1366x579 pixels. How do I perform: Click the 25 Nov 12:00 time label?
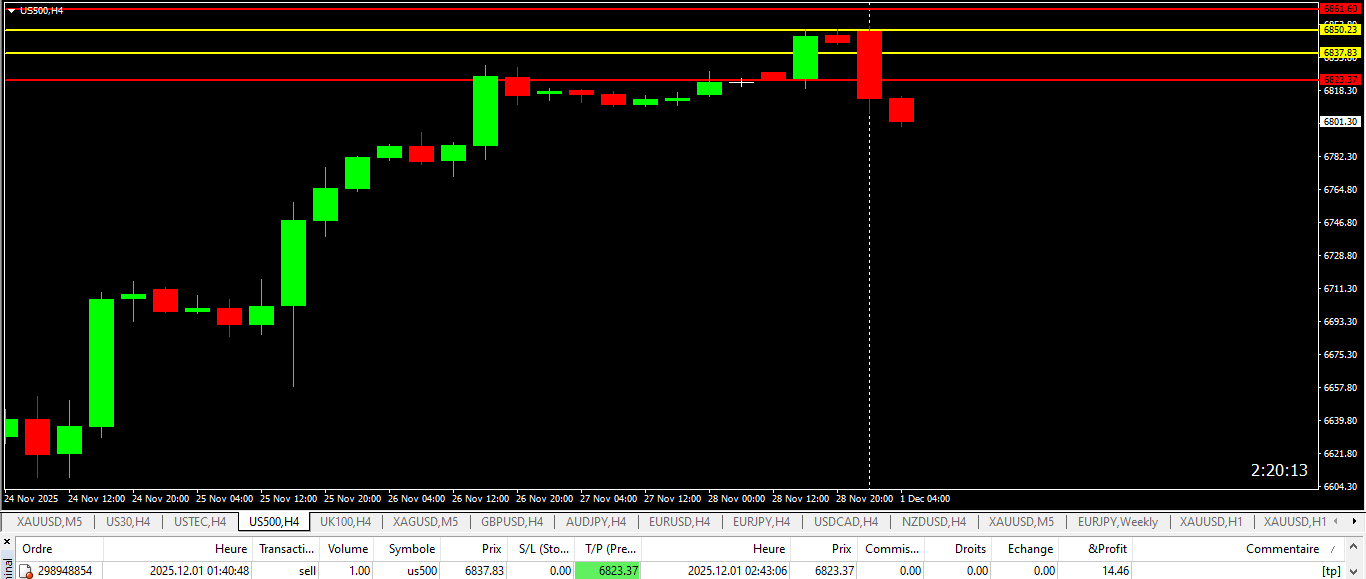tap(288, 498)
